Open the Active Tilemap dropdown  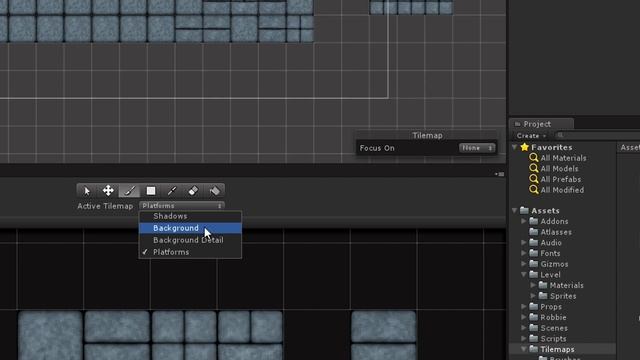182,206
